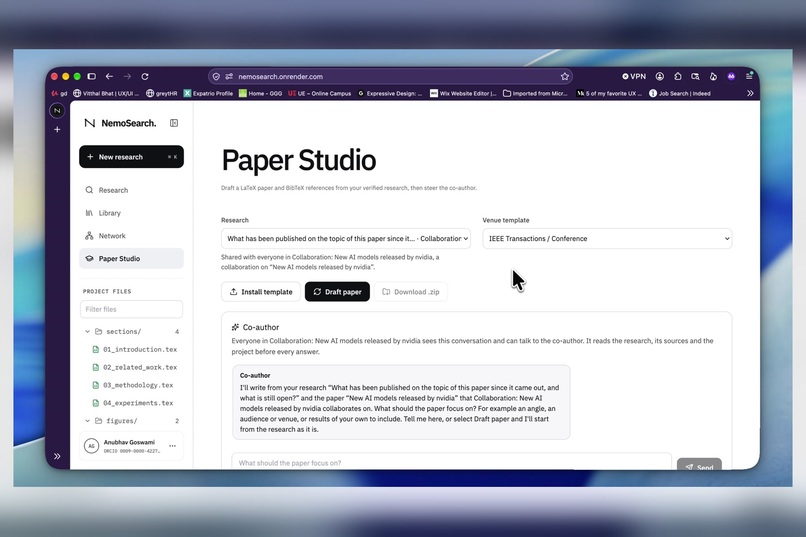
Task: Focus the Filter files input
Action: coord(131,309)
